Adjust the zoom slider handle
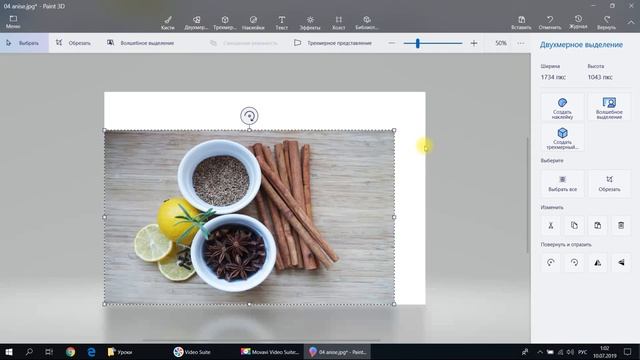Viewport: 640px width, 360px height. coord(418,43)
